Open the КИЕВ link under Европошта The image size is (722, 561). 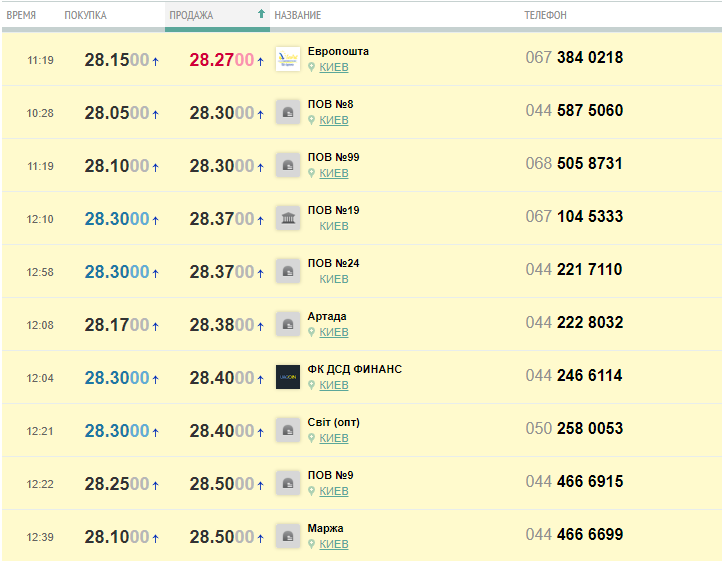pos(334,67)
